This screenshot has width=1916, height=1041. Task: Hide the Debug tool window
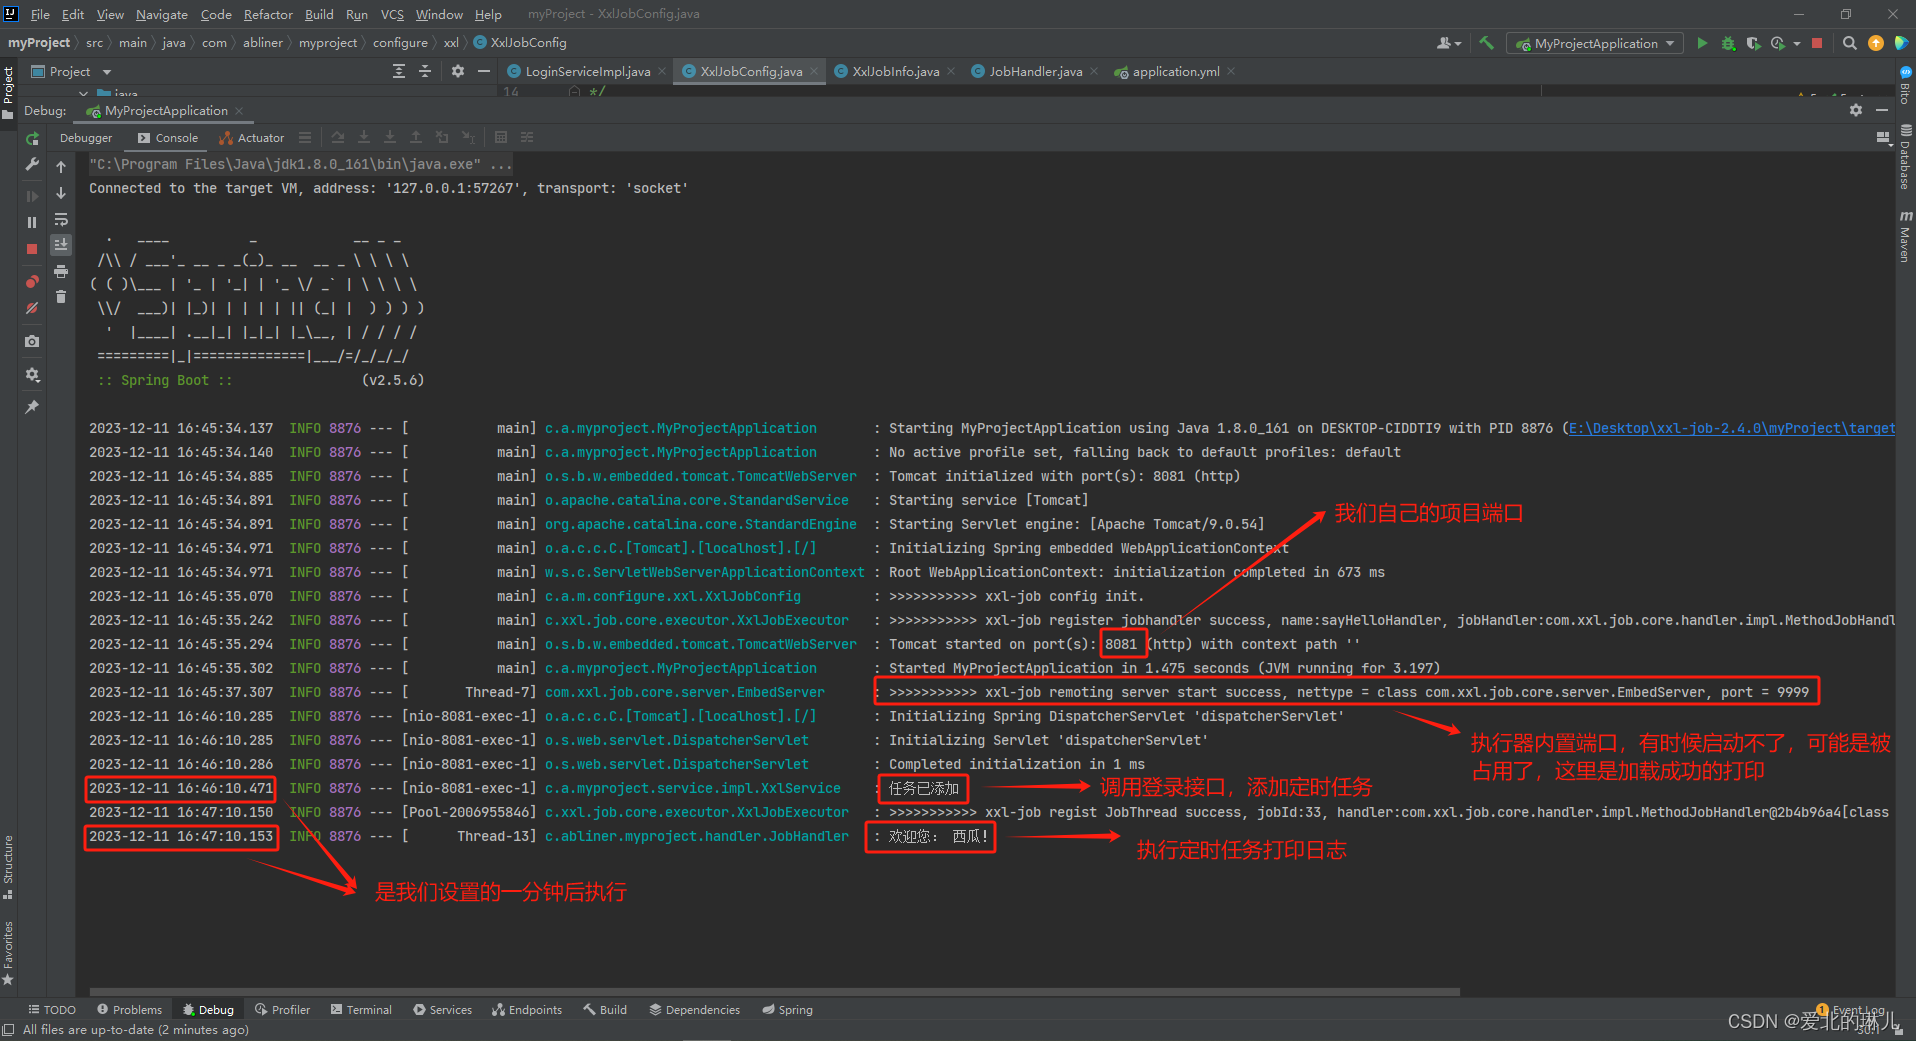pyautogui.click(x=1881, y=110)
